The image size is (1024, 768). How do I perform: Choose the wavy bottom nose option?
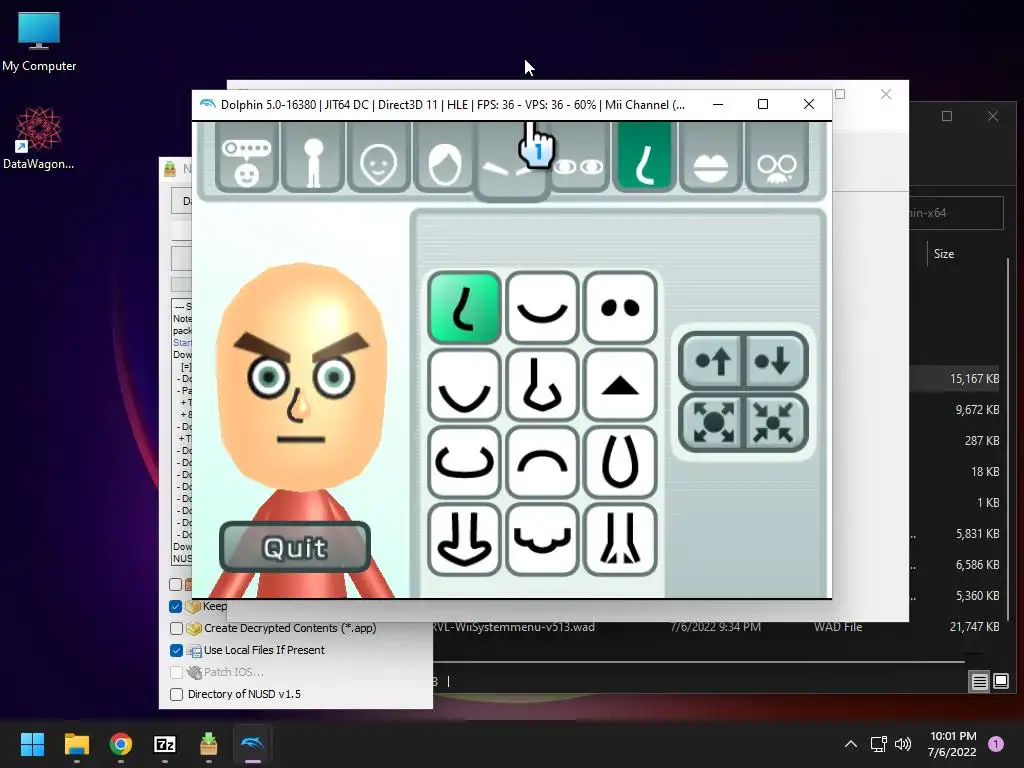pyautogui.click(x=542, y=540)
